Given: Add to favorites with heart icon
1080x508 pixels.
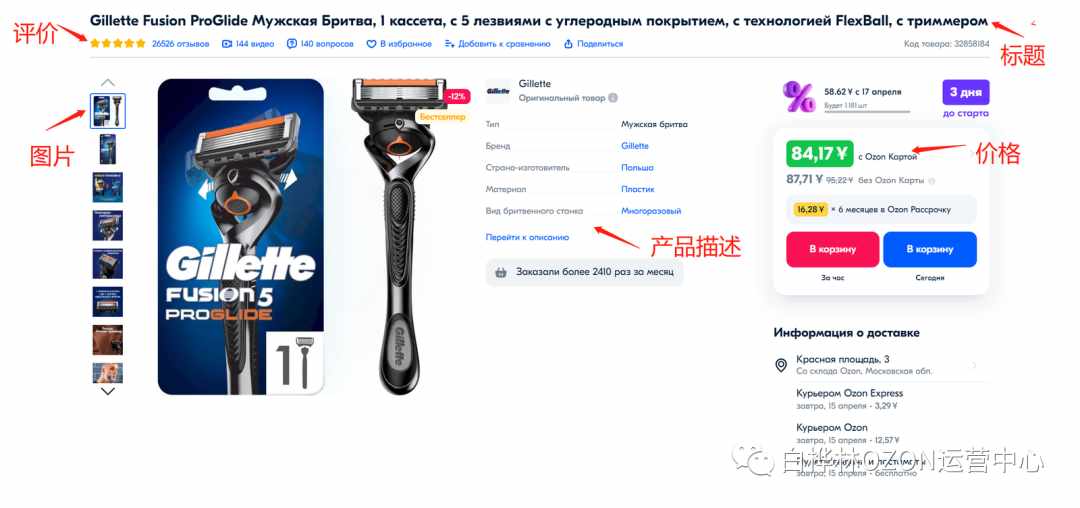Looking at the screenshot, I should (x=372, y=44).
